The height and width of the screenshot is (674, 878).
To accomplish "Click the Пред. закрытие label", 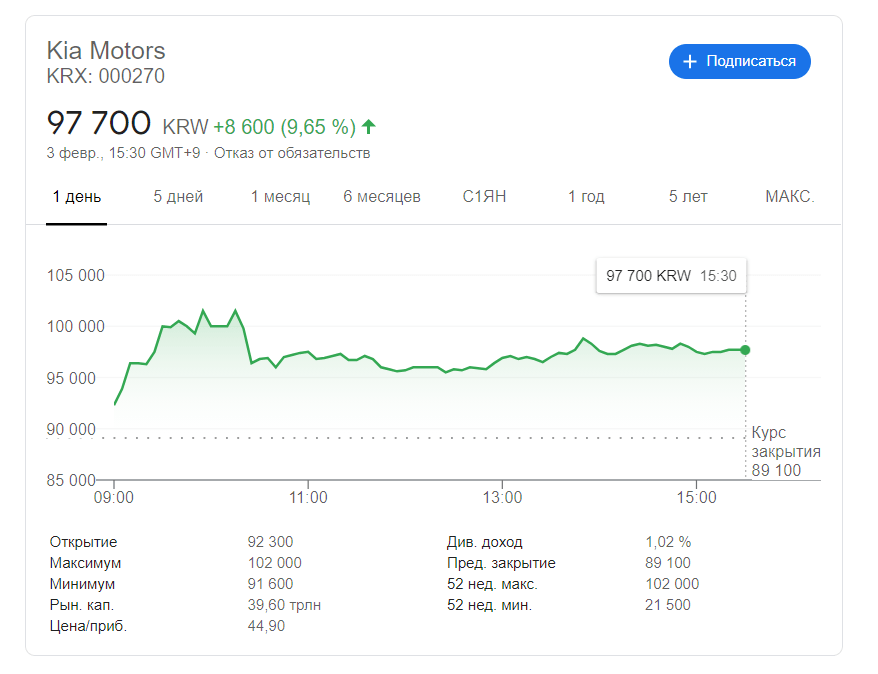I will click(501, 563).
